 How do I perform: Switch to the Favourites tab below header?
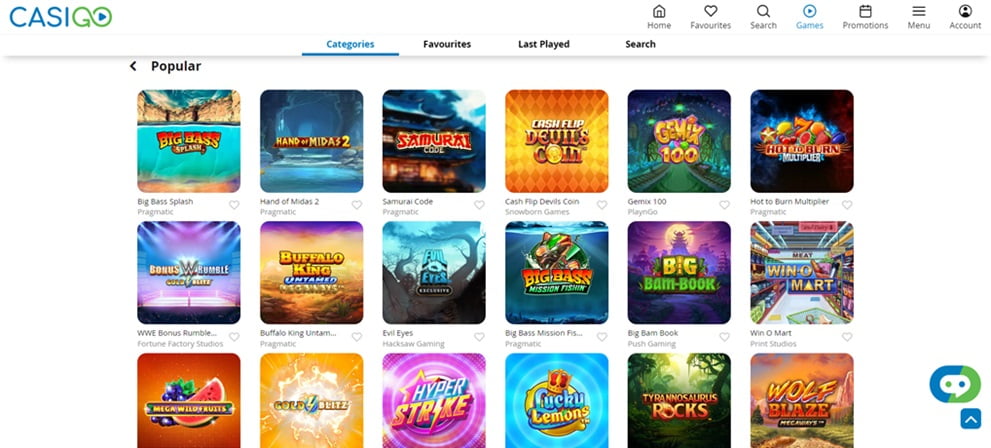447,44
